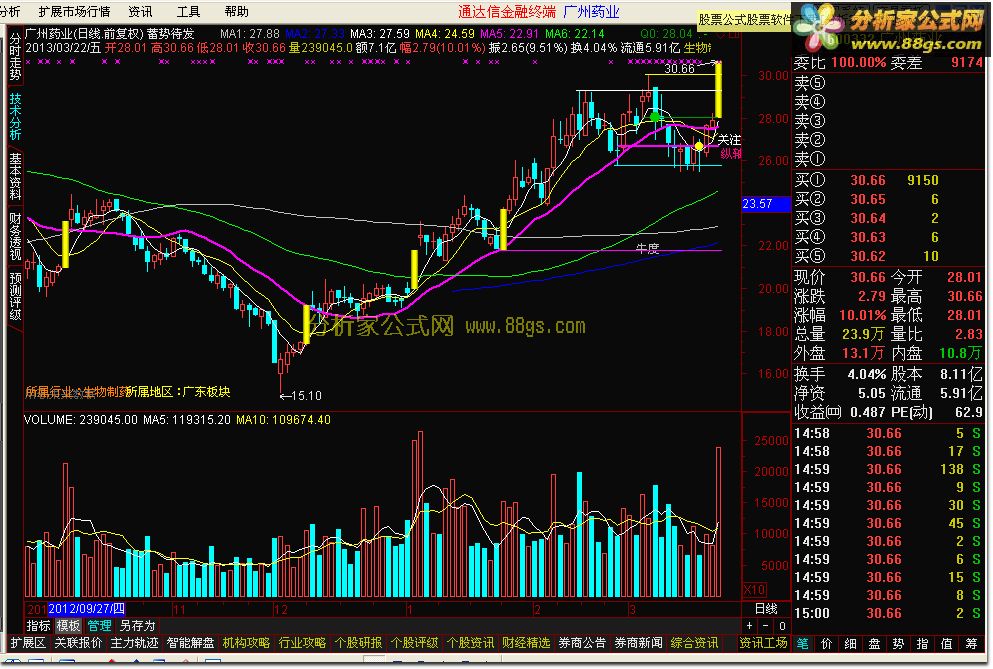This screenshot has height=669, width=993.
Task: Open the 关联报价 tab
Action: (78, 642)
